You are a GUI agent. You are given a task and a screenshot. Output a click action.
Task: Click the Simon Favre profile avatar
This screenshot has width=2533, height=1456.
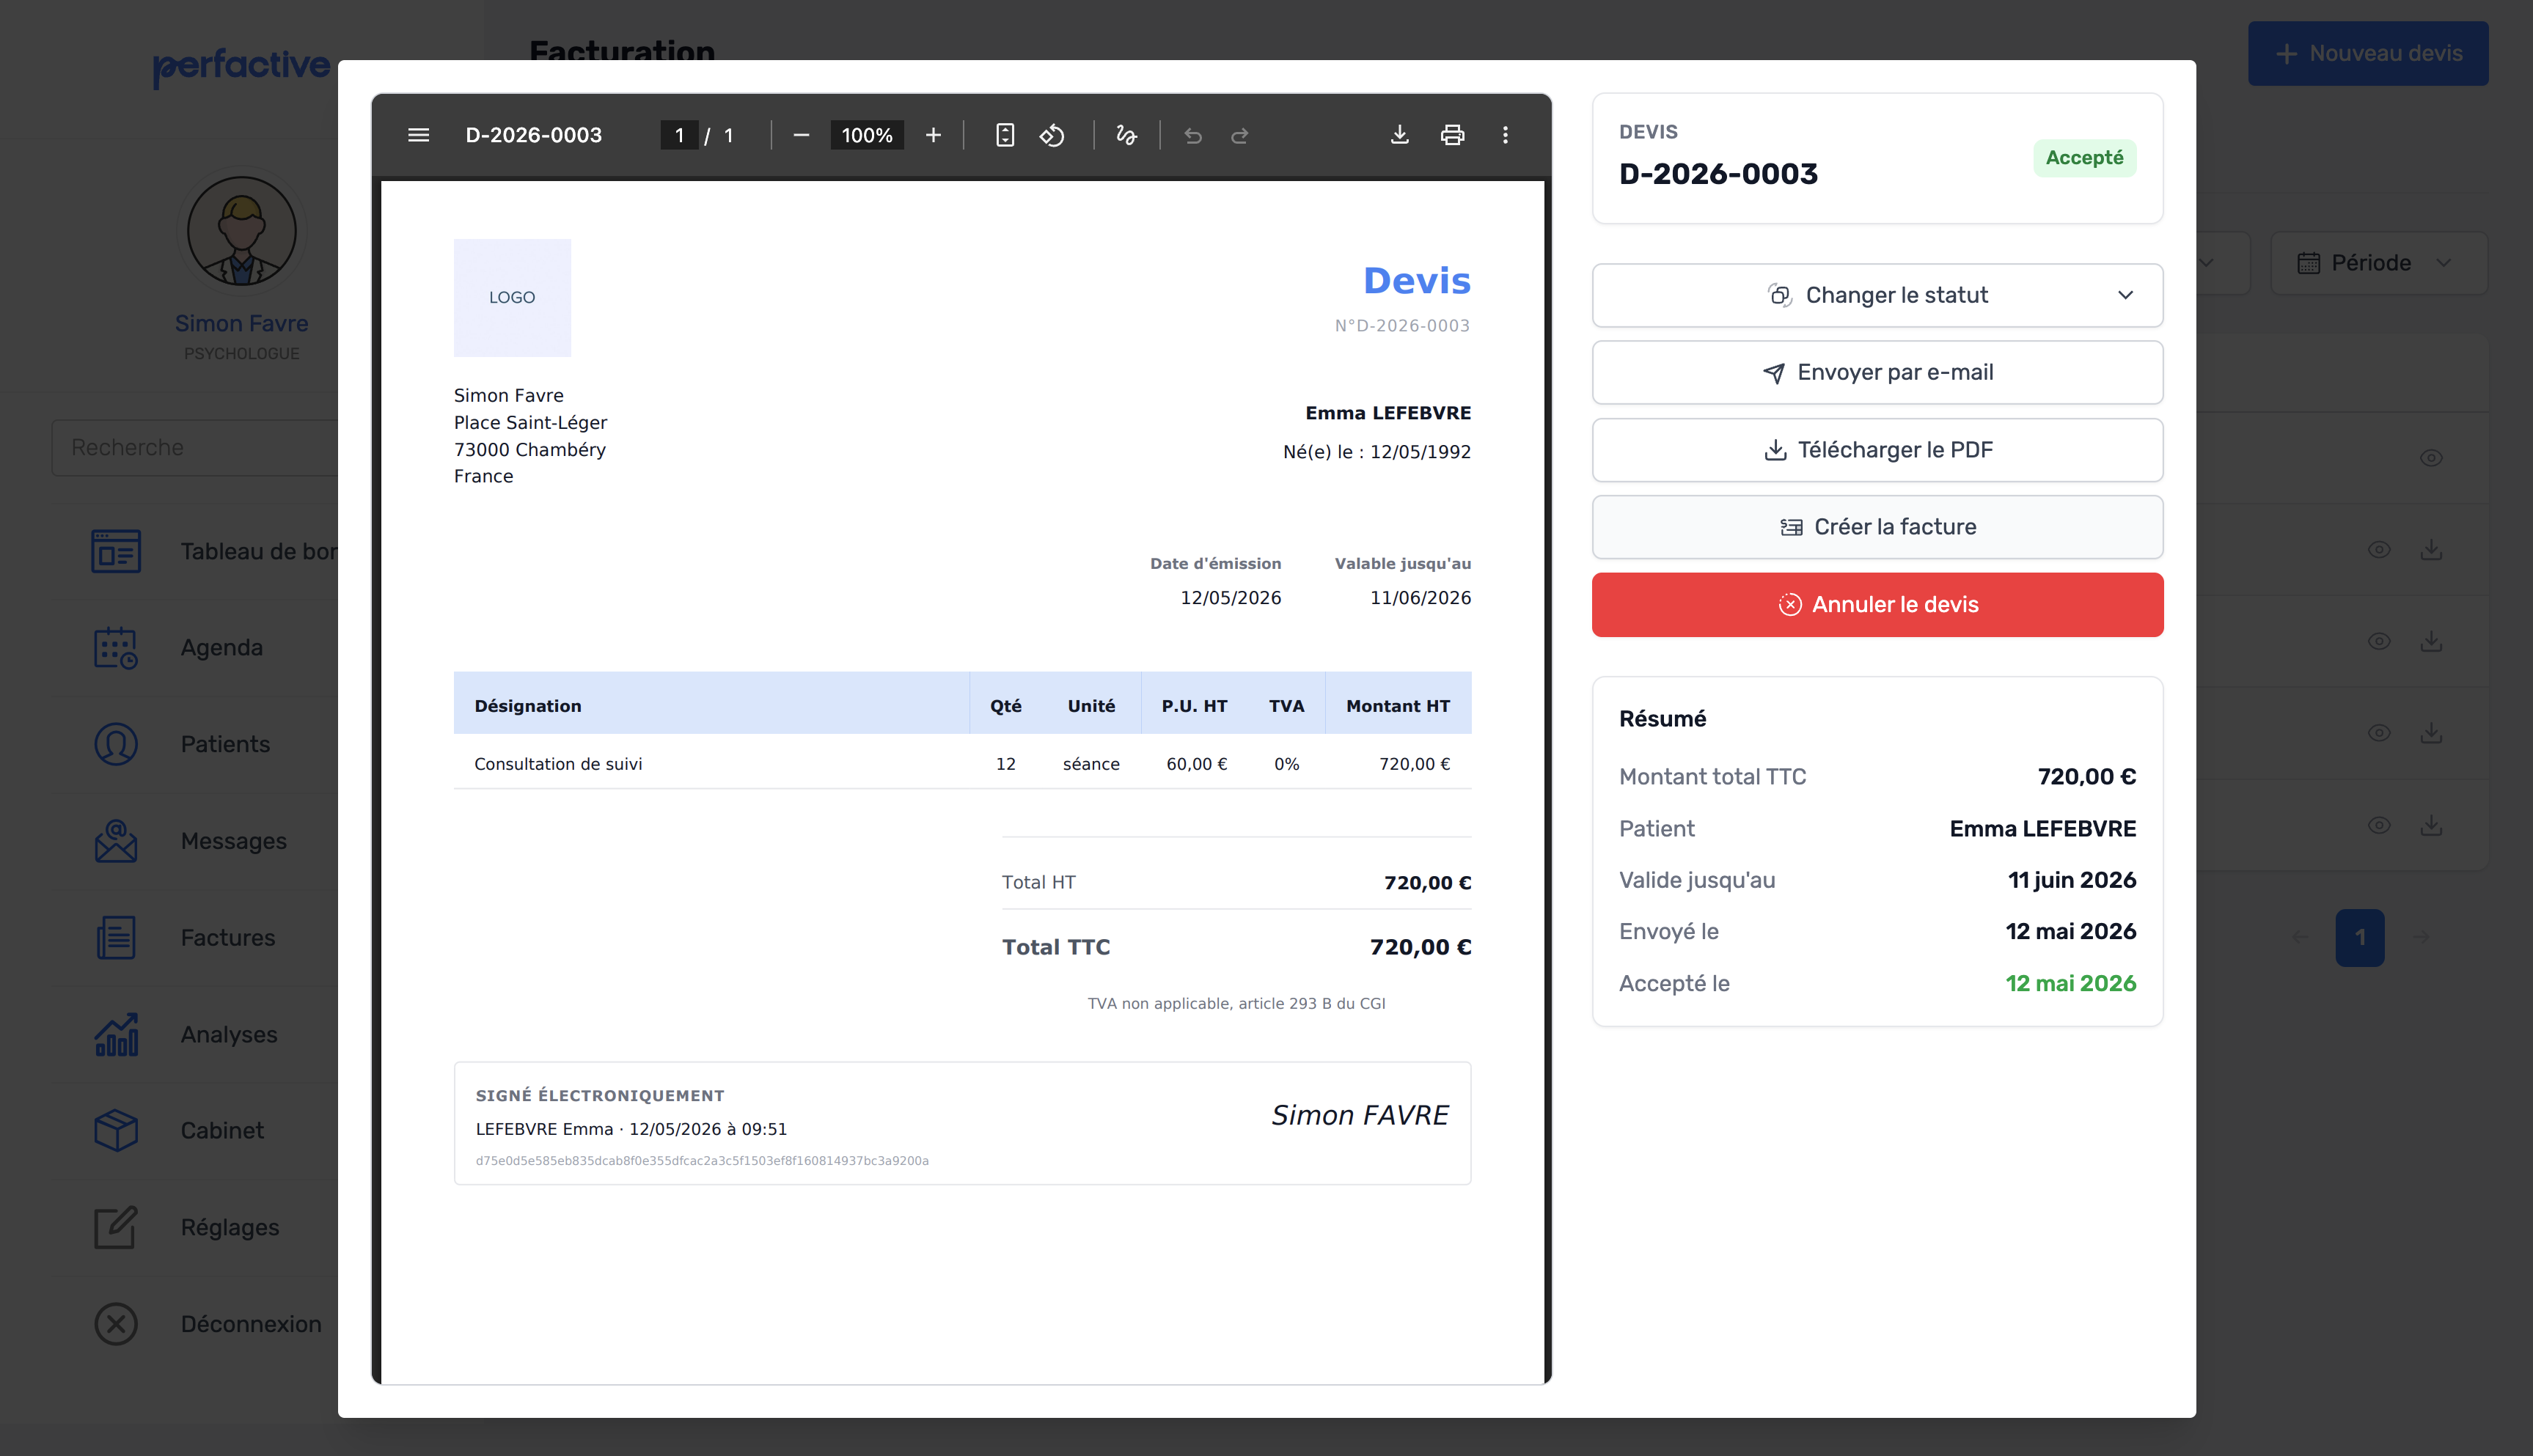242,232
